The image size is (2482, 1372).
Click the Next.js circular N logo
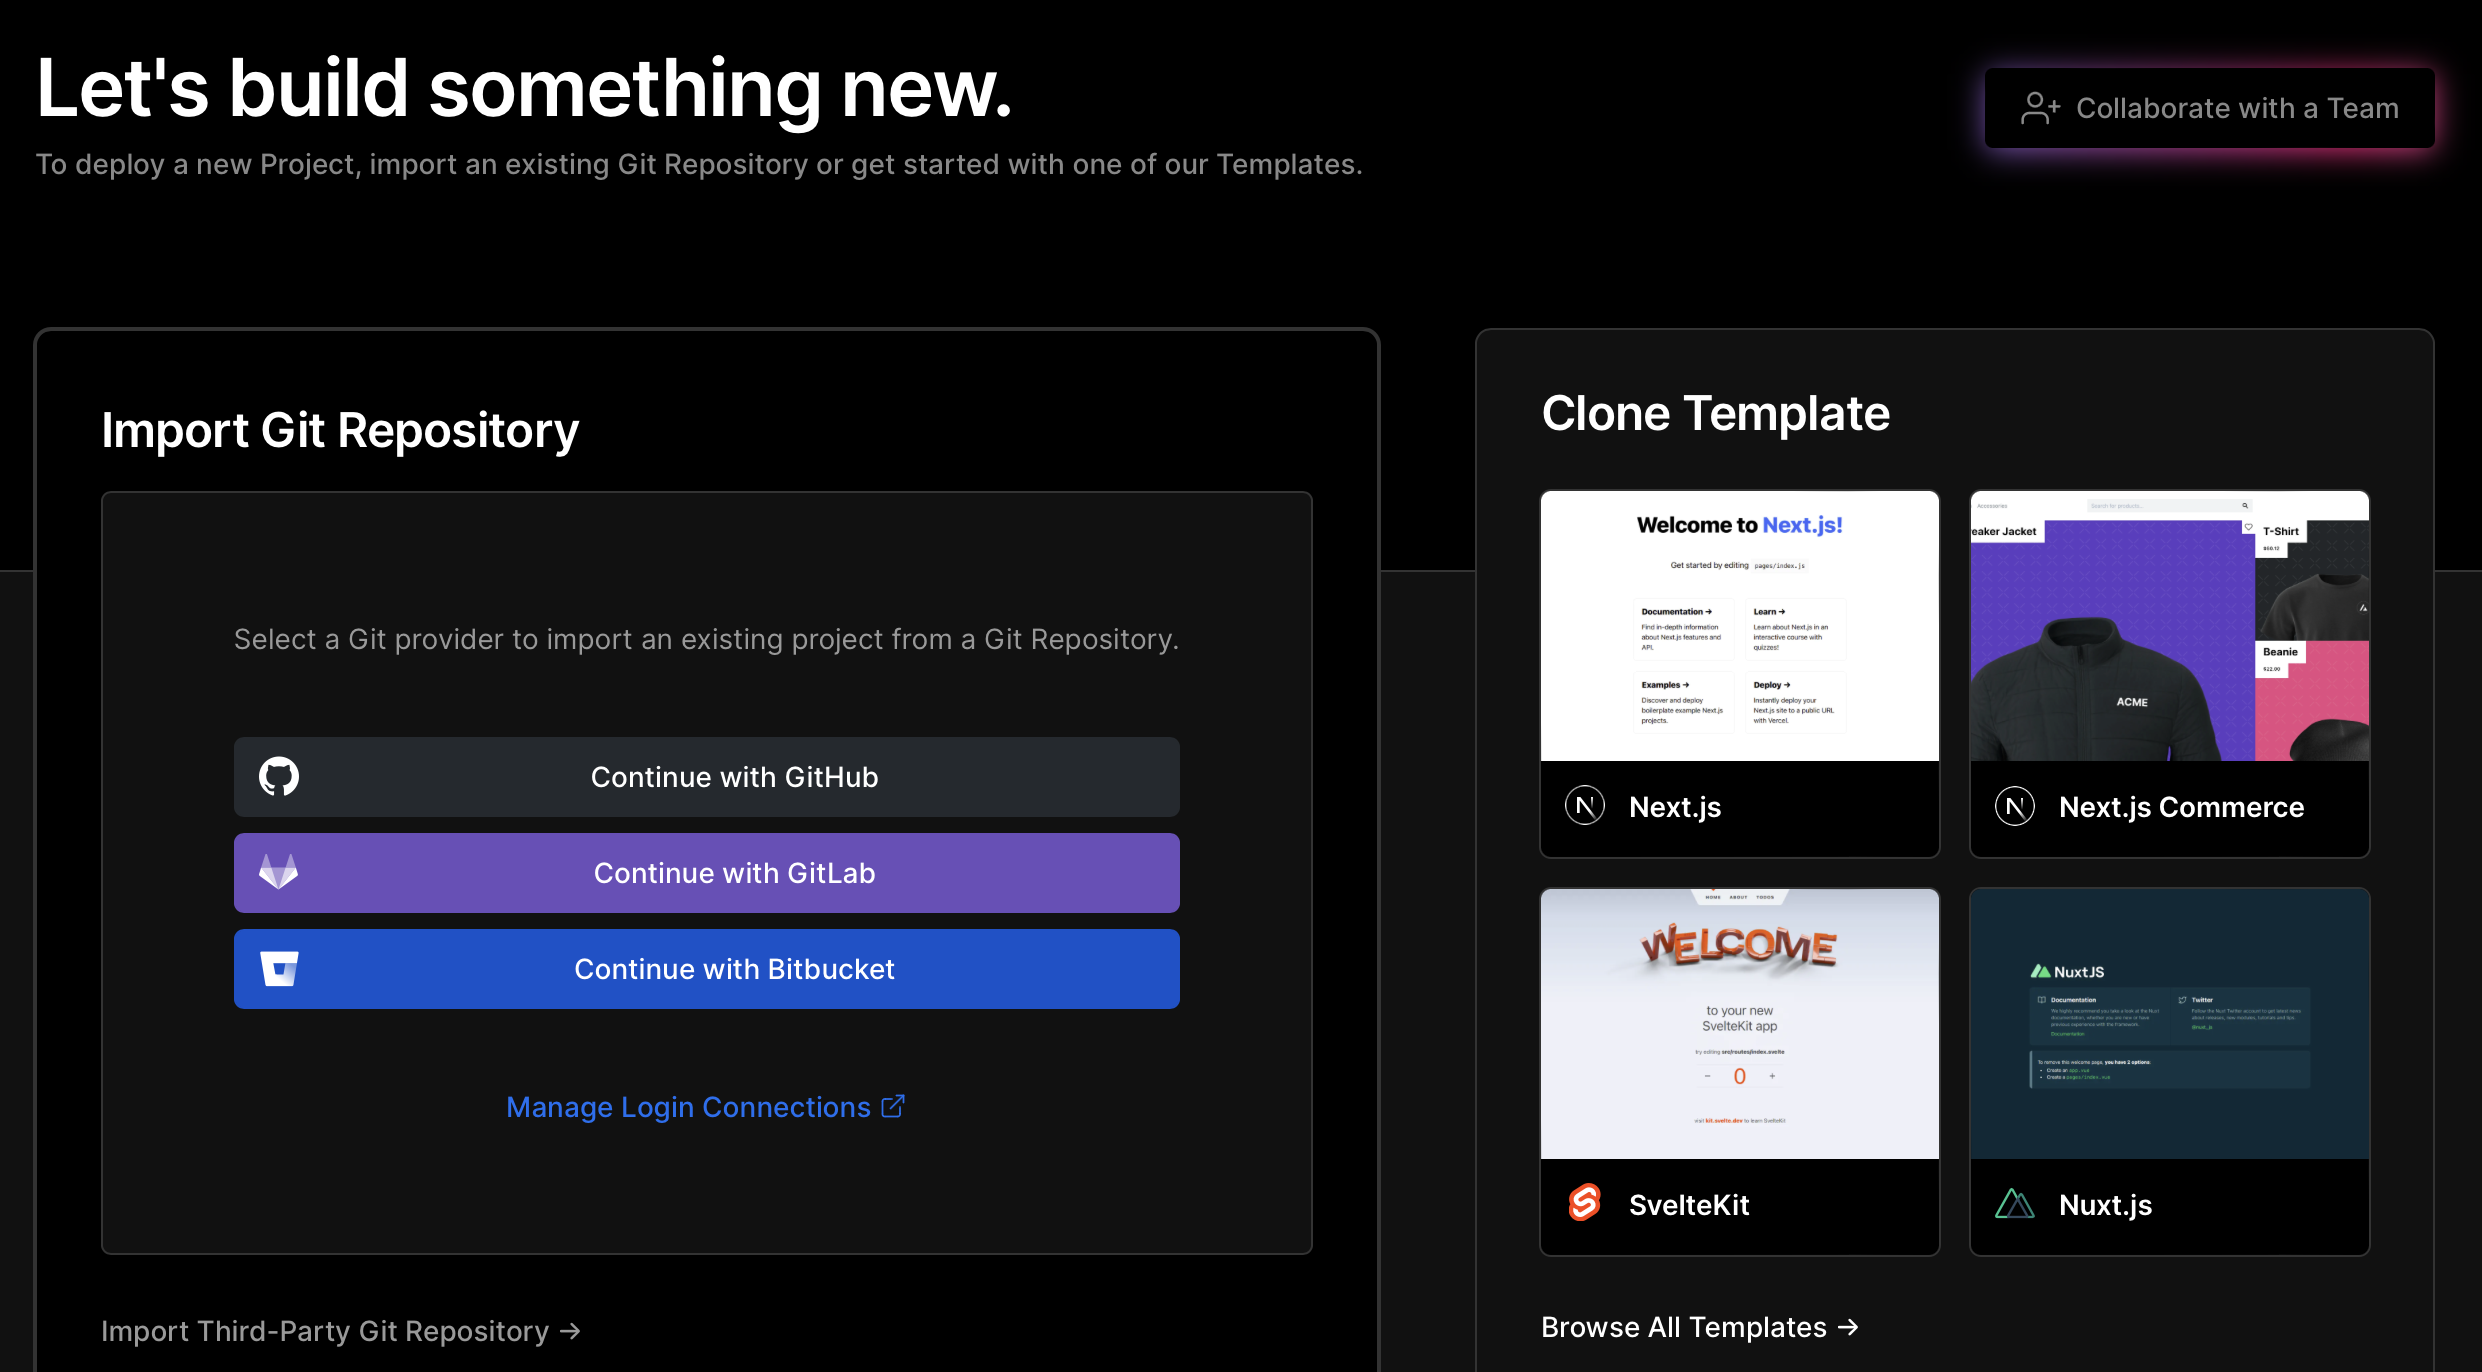pos(1585,806)
